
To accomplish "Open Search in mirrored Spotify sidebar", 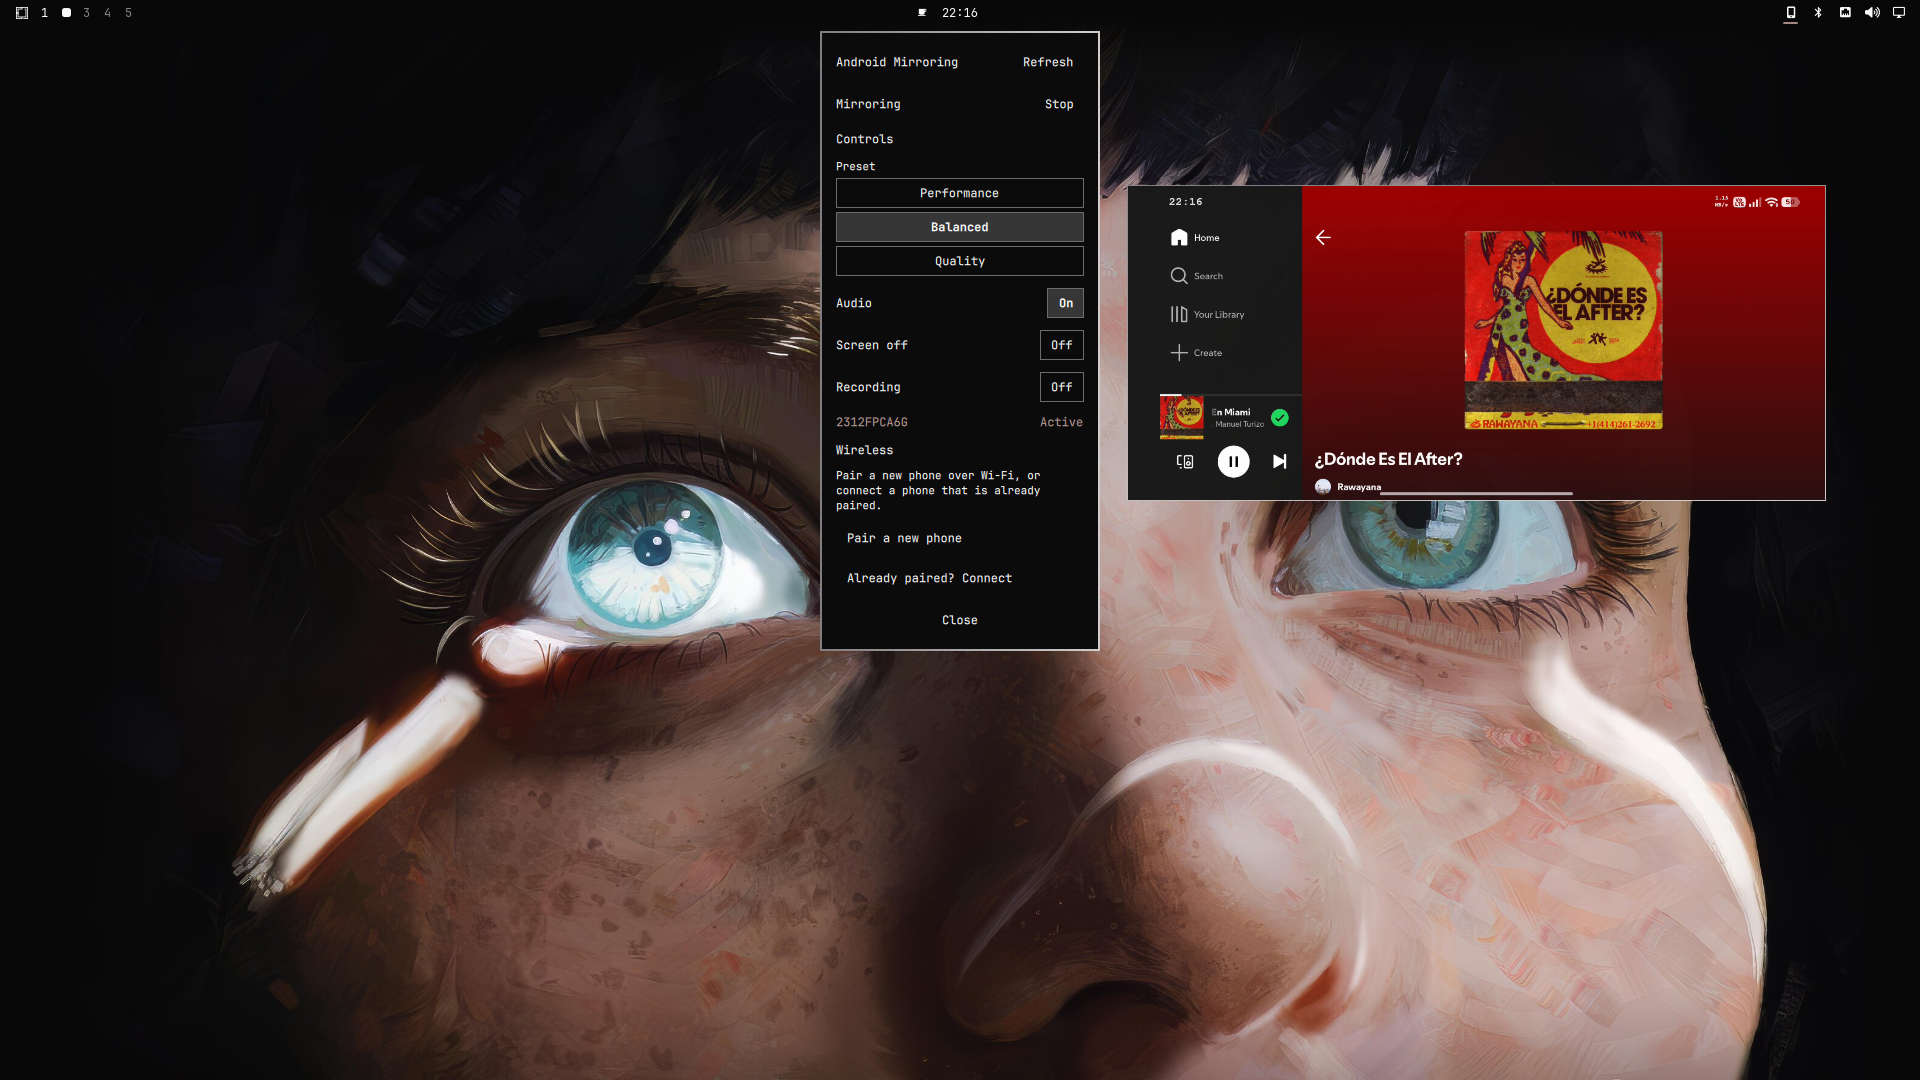I will pos(1197,276).
